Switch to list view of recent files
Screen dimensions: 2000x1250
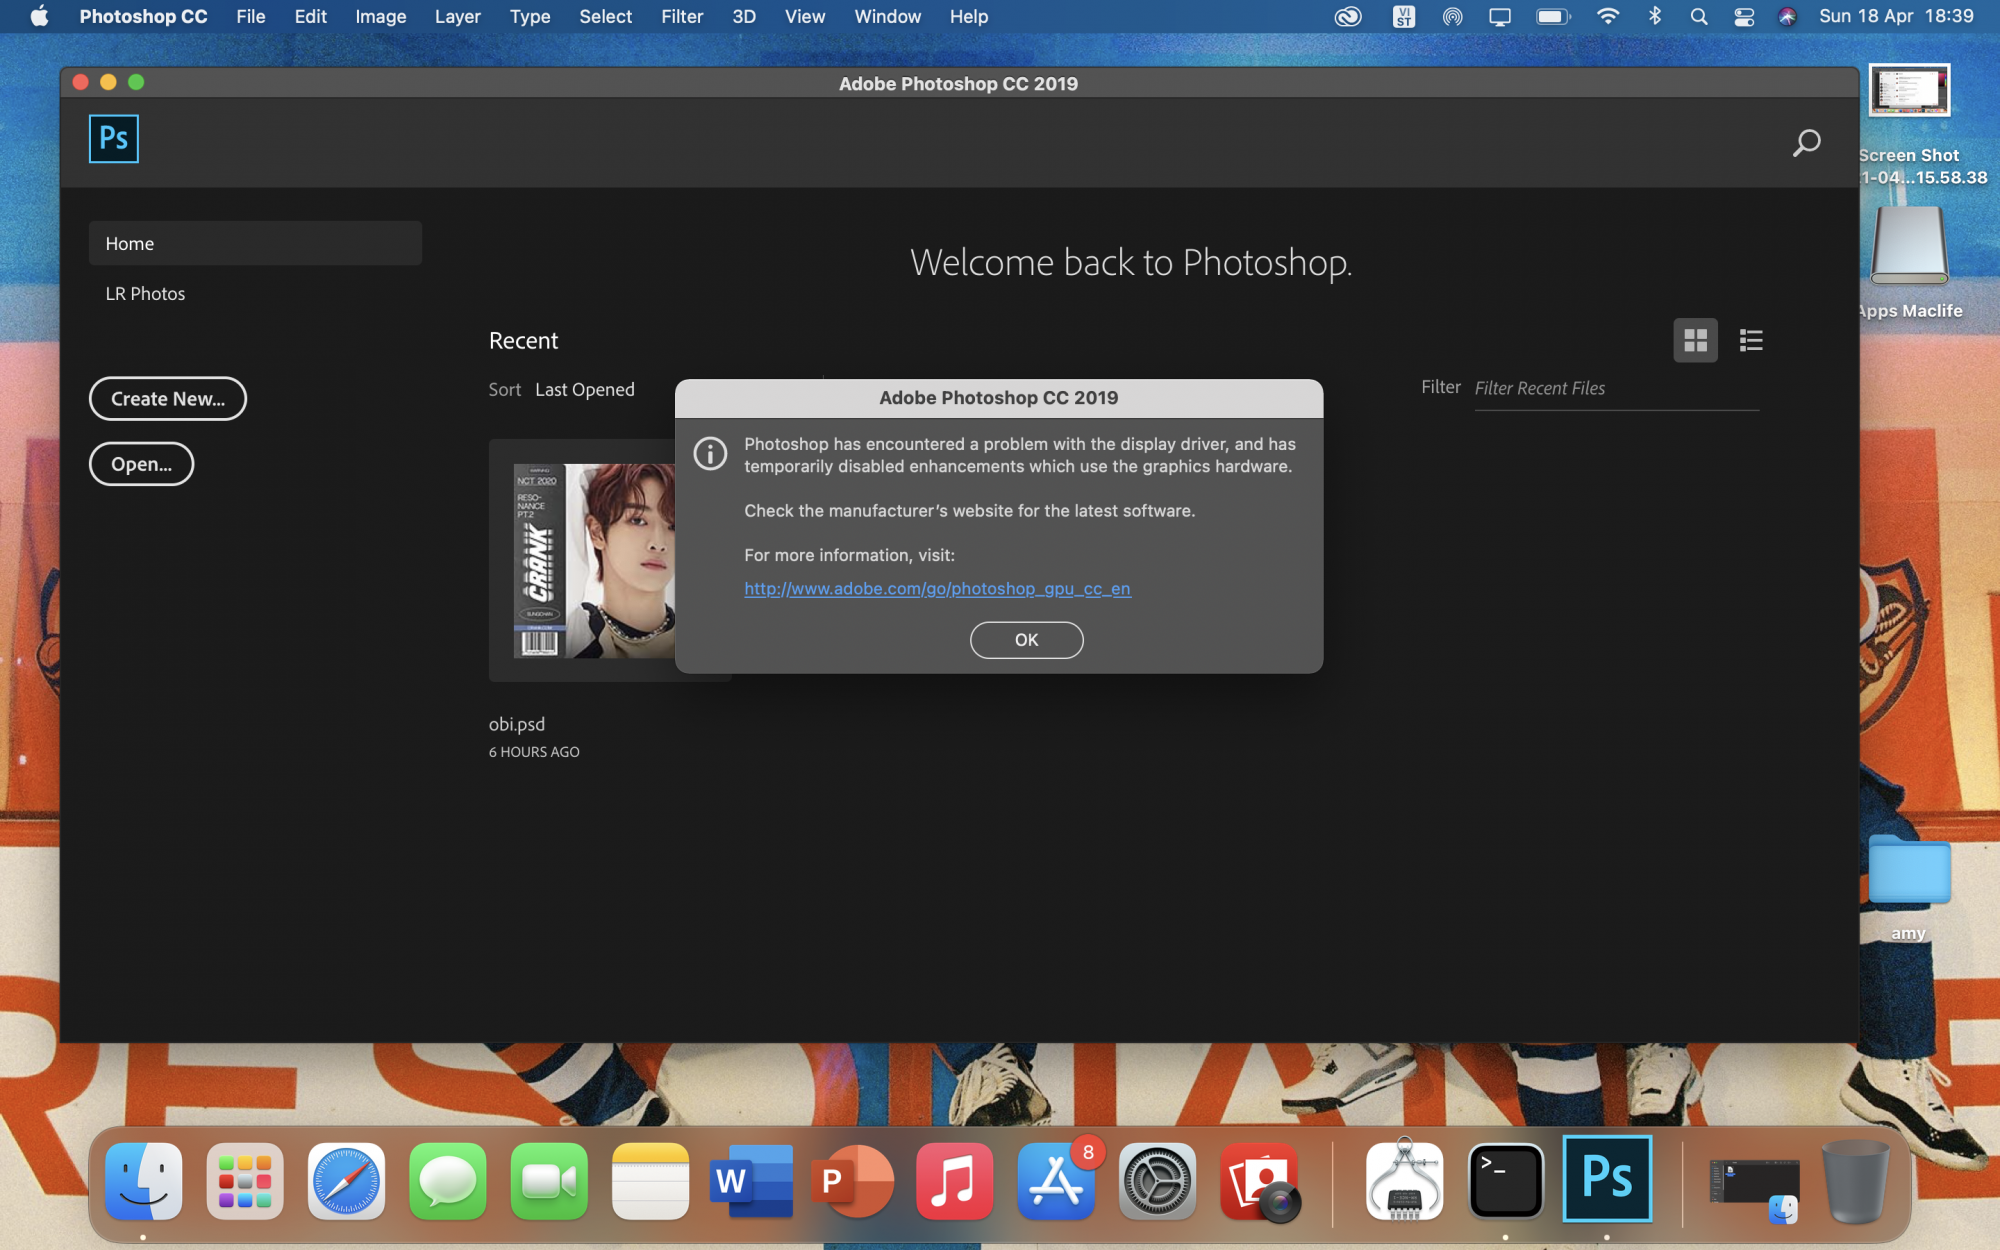1750,341
